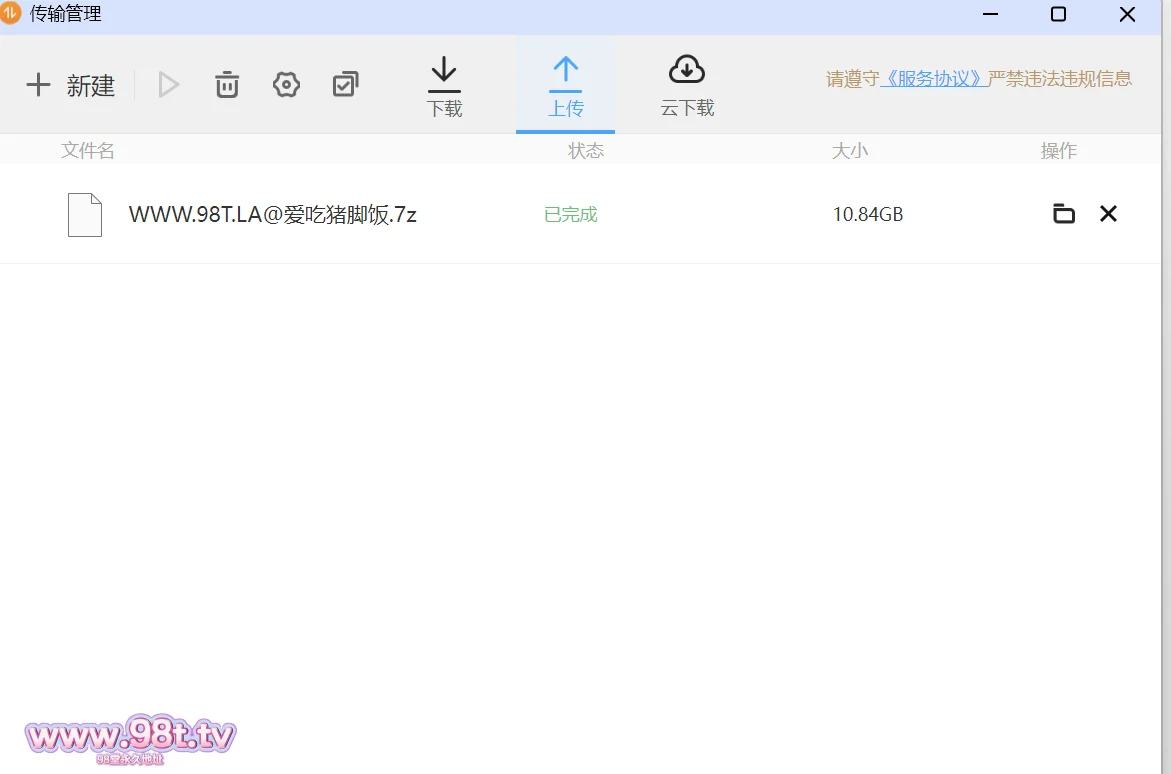The image size is (1171, 774).
Task: Open containing folder for the .7z file
Action: tap(1064, 214)
